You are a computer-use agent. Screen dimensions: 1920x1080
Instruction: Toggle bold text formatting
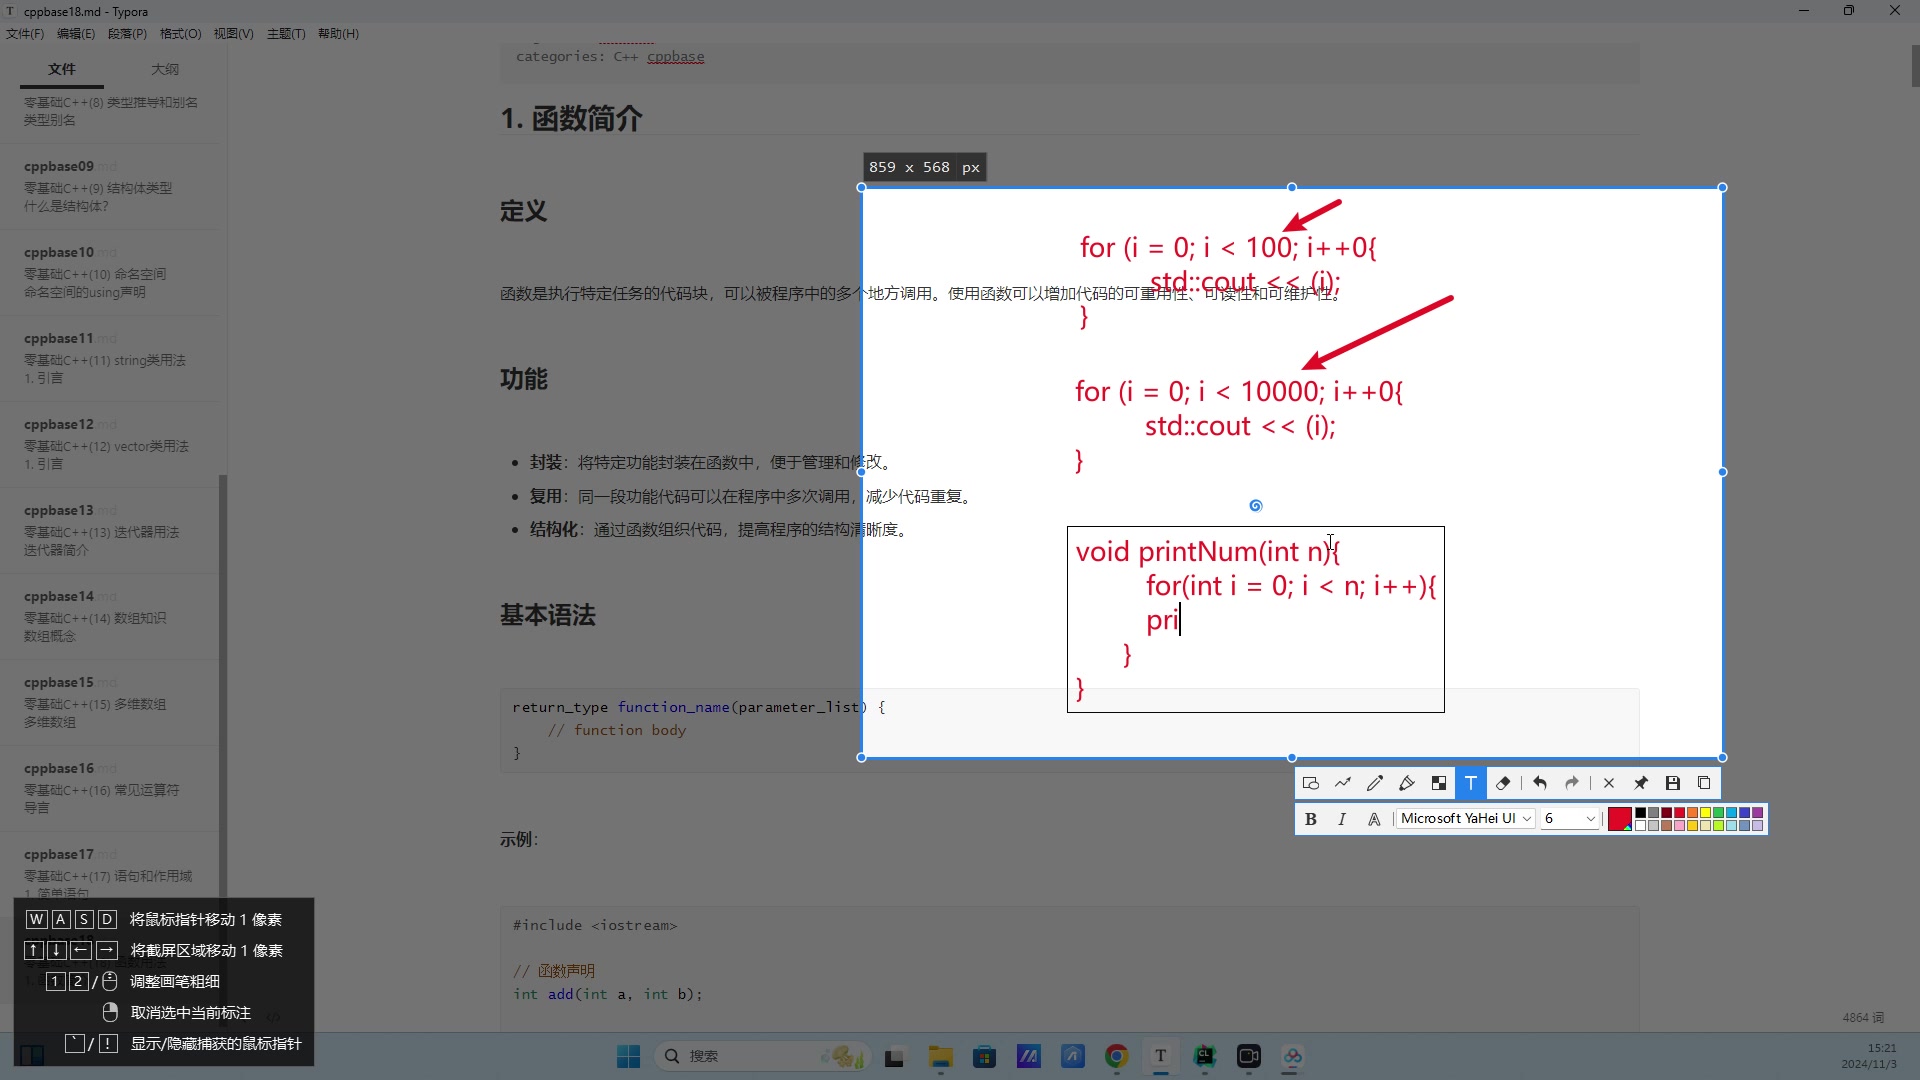pos(1311,819)
